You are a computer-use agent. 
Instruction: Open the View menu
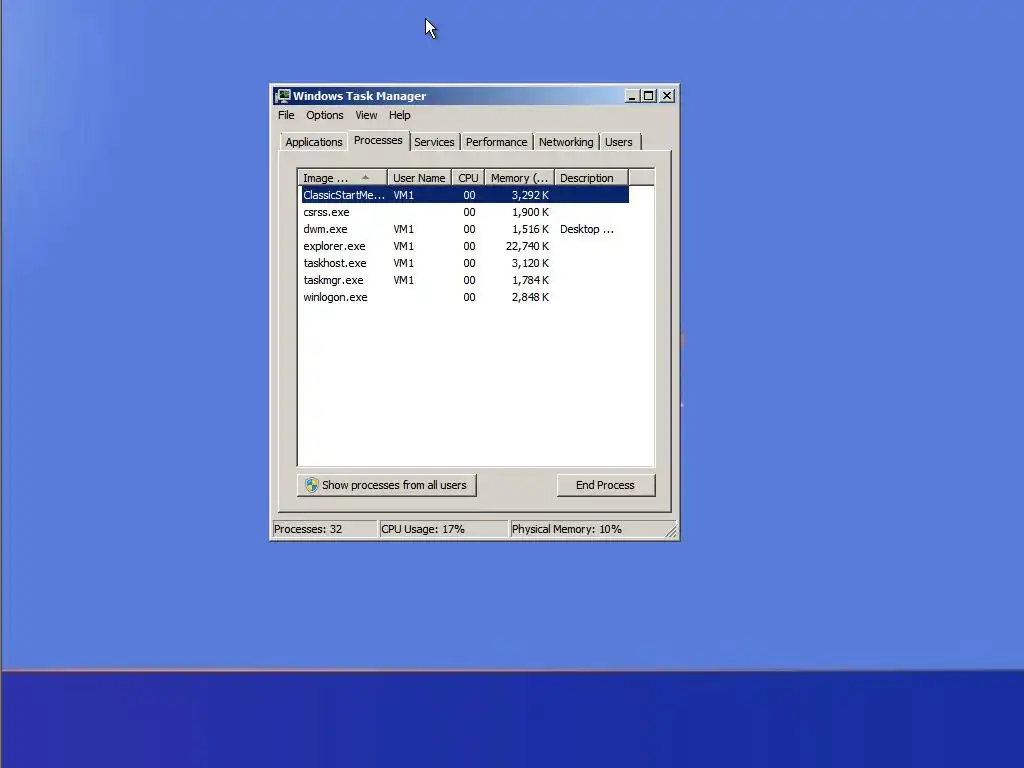[x=366, y=115]
